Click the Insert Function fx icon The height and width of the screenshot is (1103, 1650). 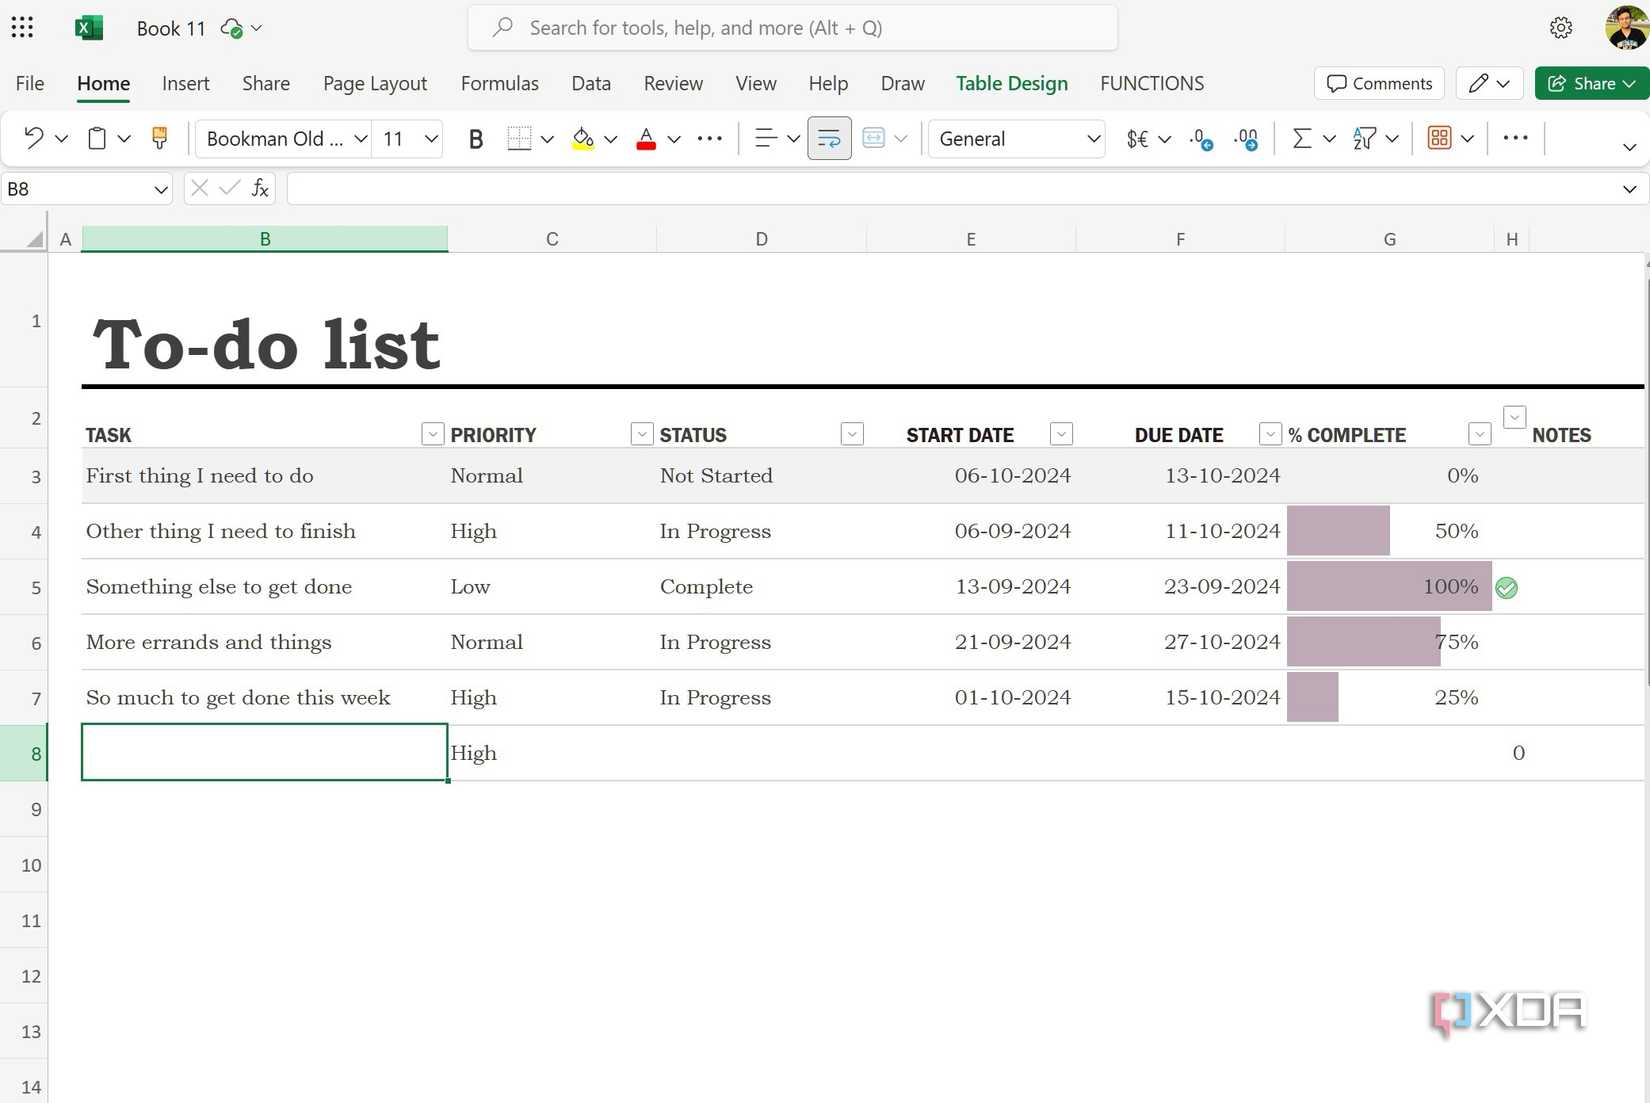[260, 188]
